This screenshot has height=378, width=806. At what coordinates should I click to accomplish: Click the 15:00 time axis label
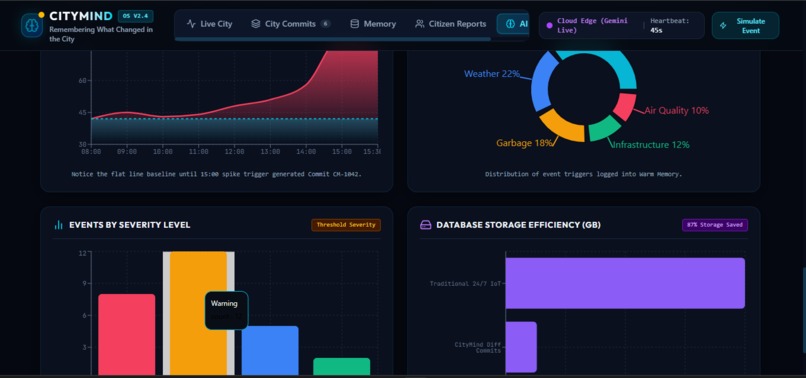342,152
